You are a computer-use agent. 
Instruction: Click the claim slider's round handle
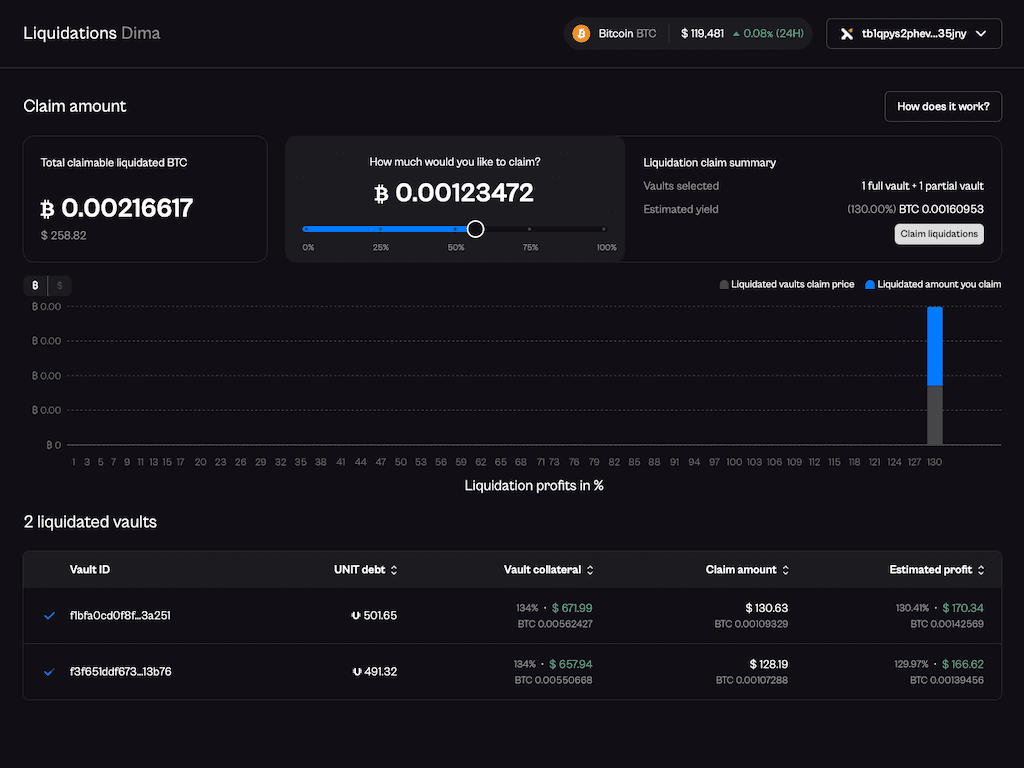476,229
